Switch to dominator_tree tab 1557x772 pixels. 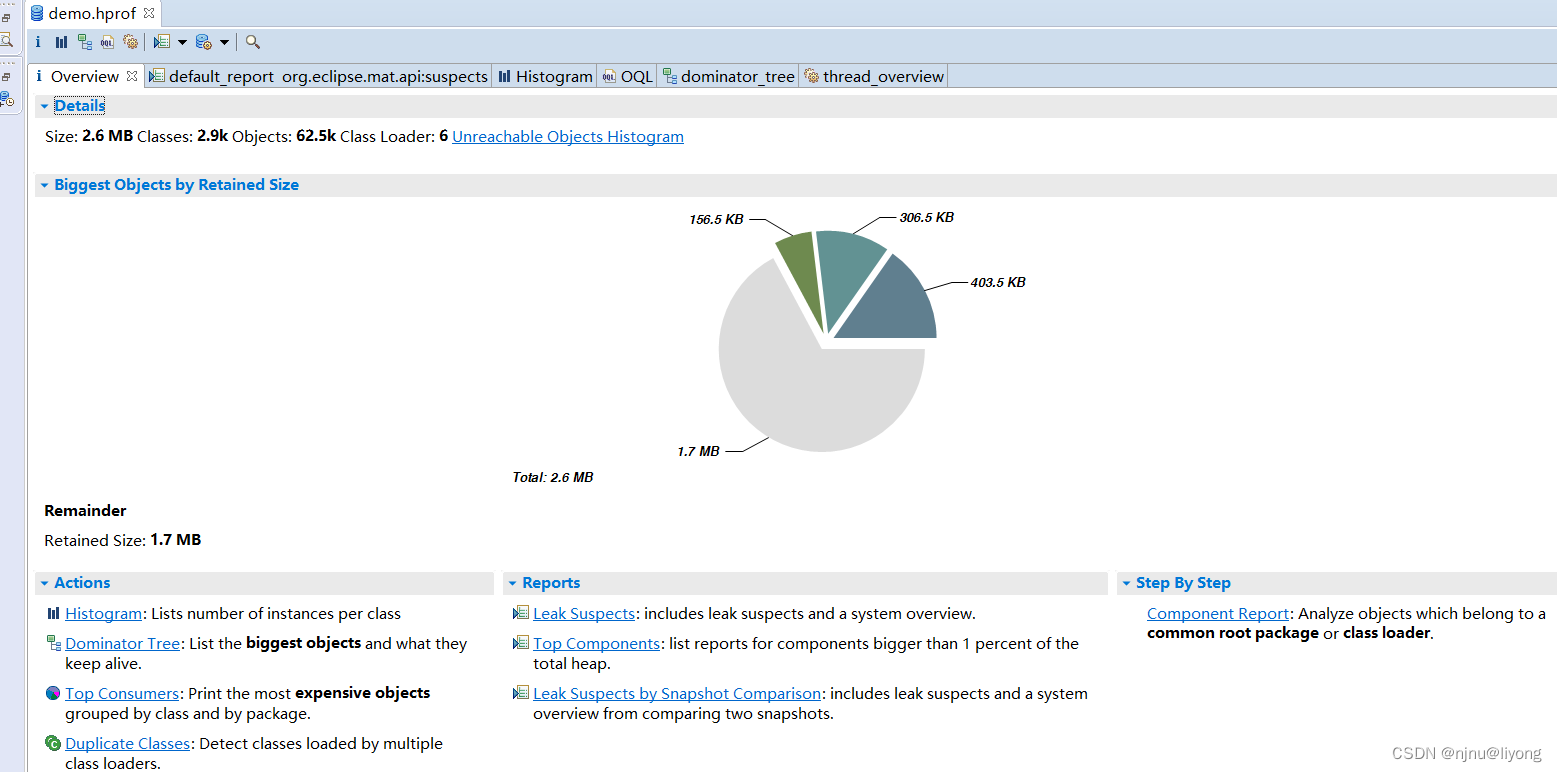point(728,76)
